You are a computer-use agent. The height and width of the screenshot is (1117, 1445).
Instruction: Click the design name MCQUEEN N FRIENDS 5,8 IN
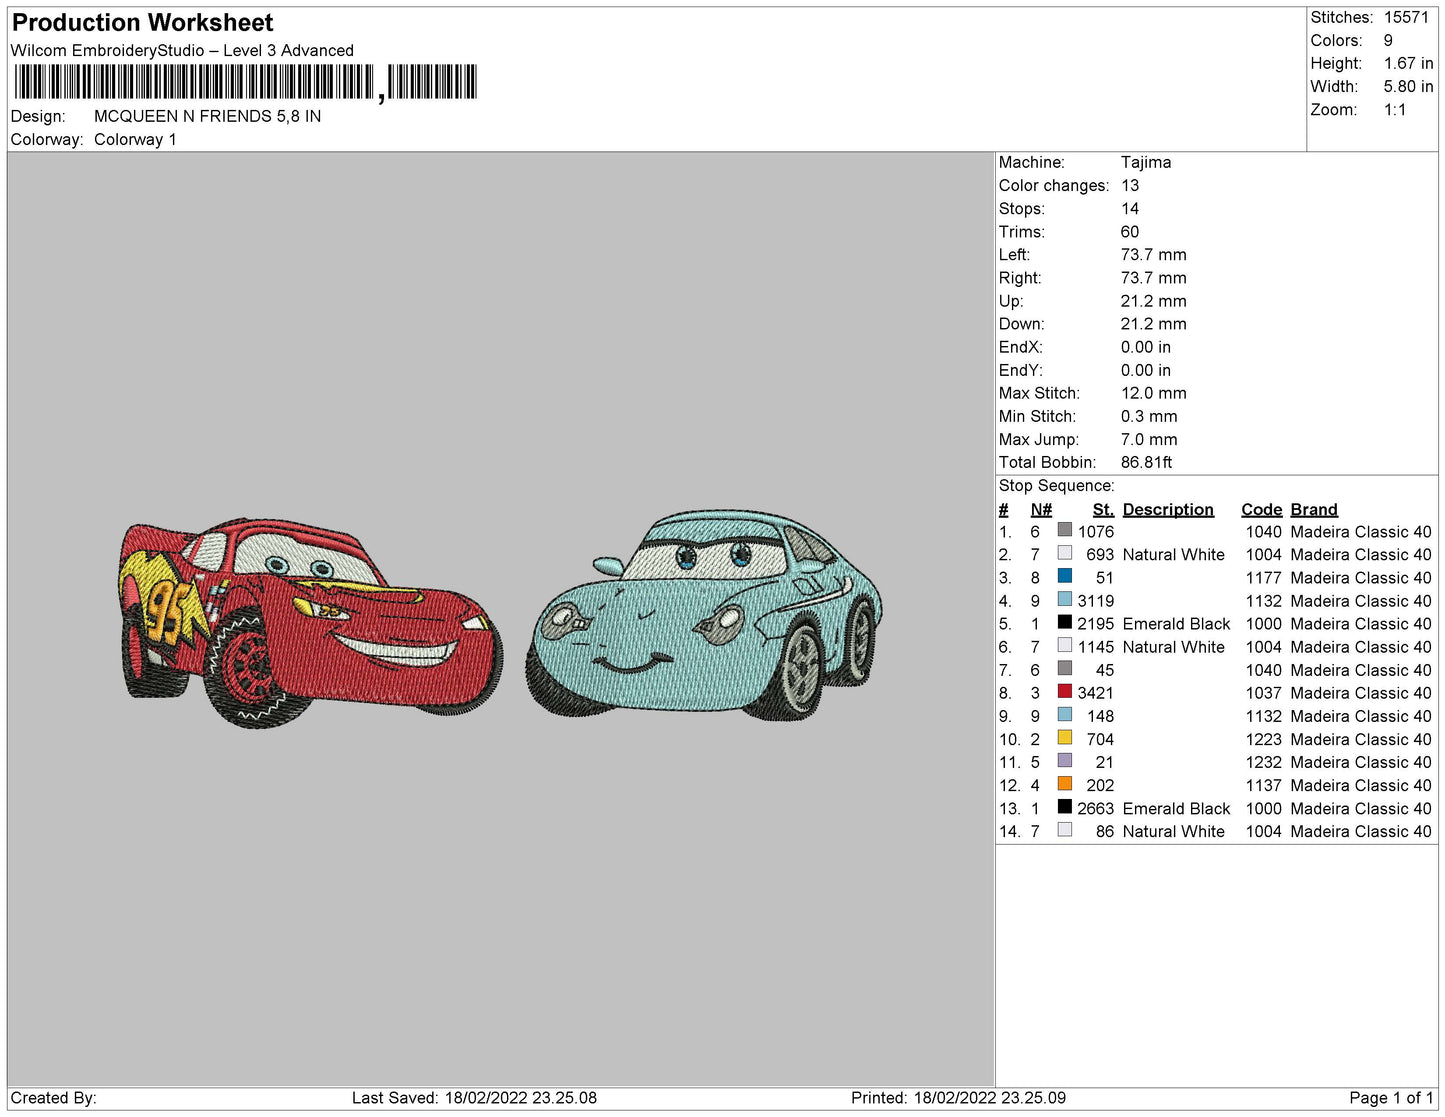(x=207, y=116)
